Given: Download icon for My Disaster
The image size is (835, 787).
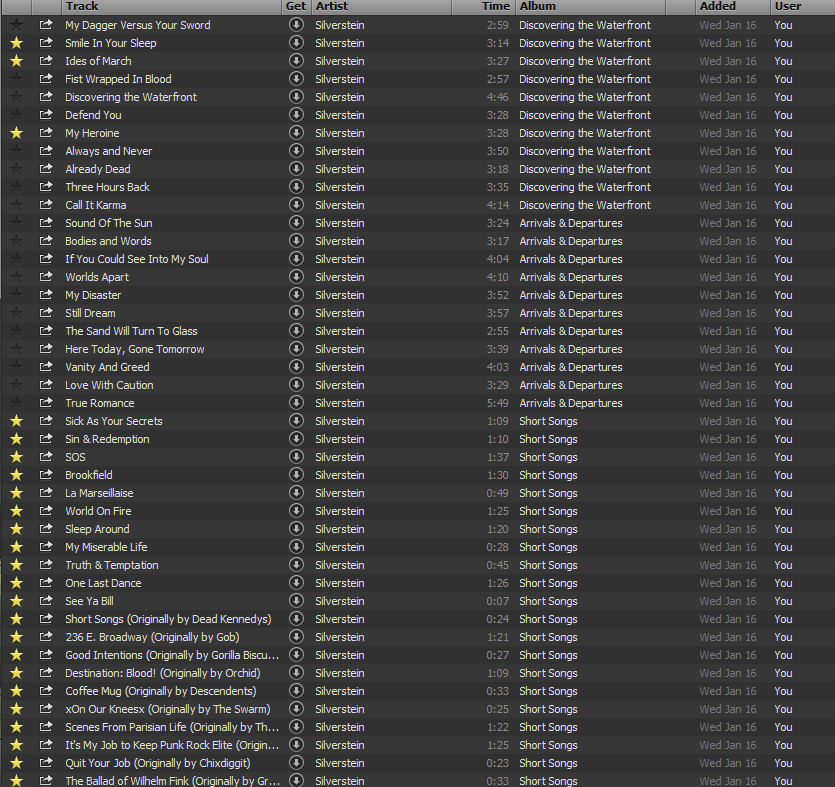Looking at the screenshot, I should tap(296, 294).
